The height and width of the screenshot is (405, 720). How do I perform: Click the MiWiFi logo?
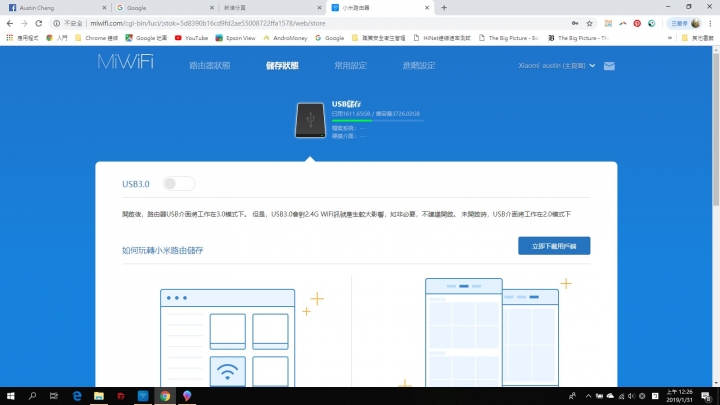click(x=125, y=62)
